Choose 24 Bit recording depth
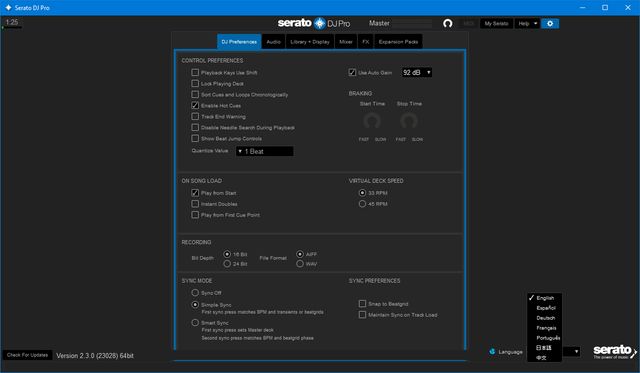Image resolution: width=640 pixels, height=373 pixels. coord(227,264)
